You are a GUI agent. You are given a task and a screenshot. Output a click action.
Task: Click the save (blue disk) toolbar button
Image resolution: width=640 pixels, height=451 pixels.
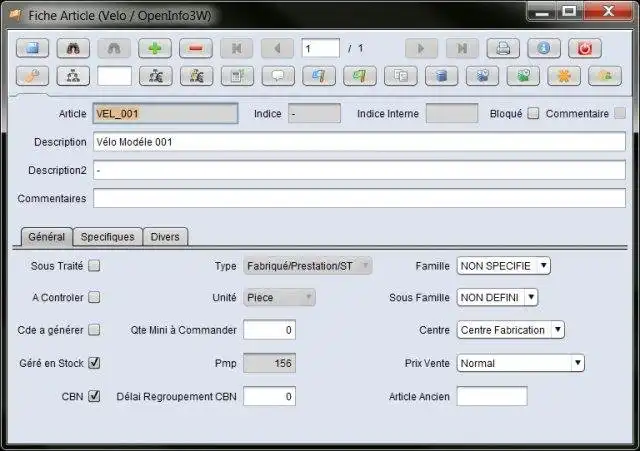tap(32, 48)
